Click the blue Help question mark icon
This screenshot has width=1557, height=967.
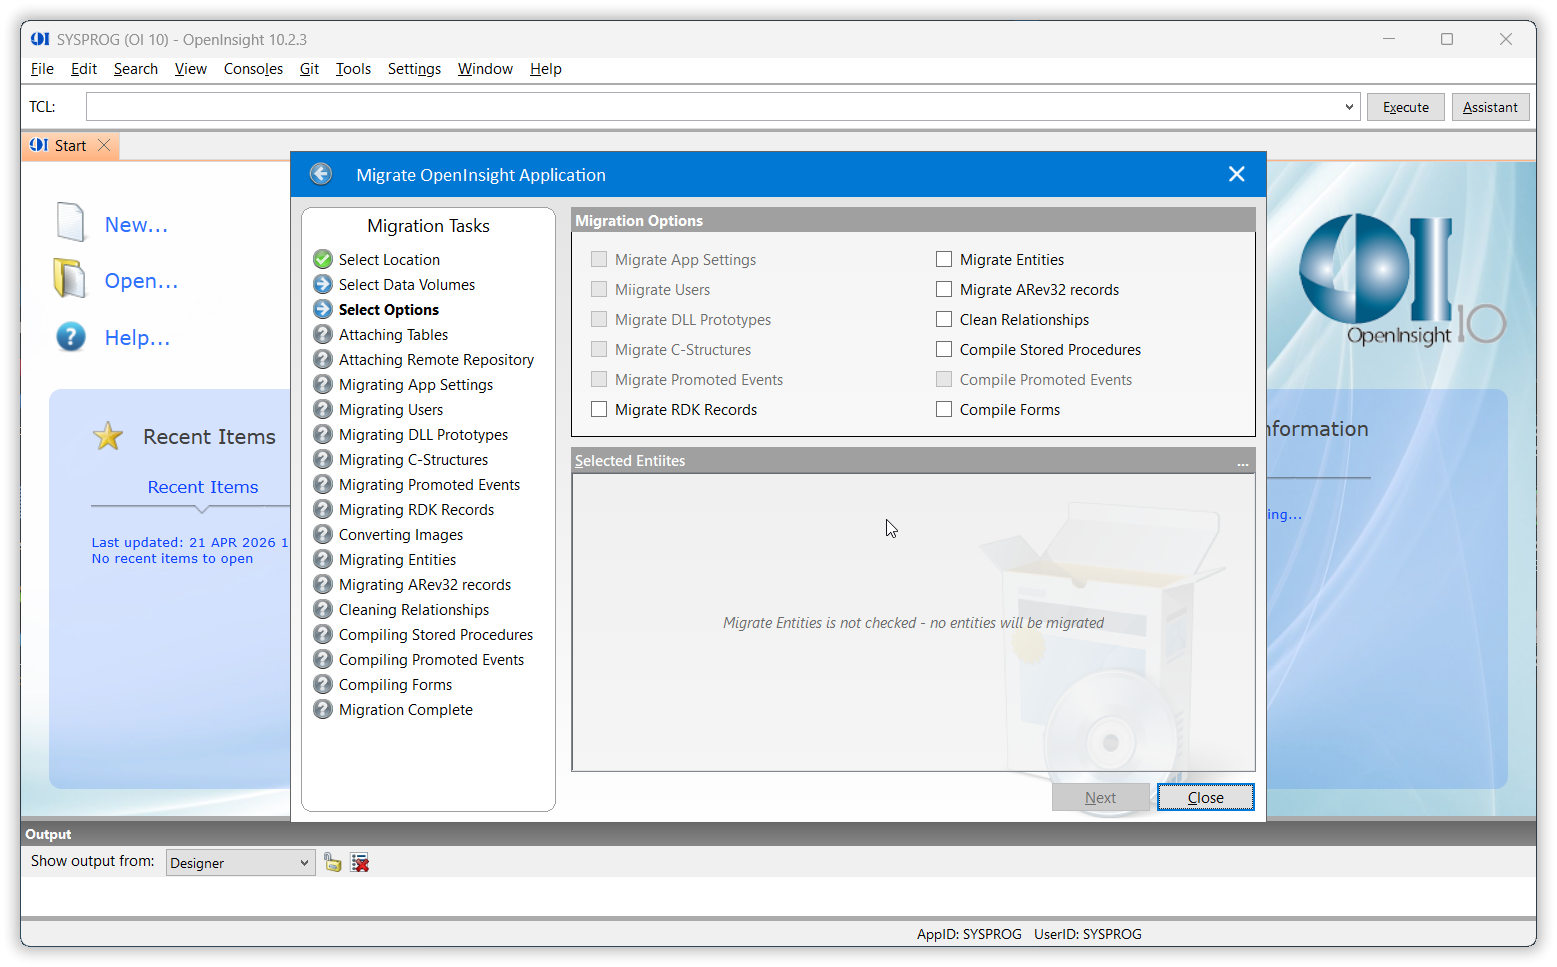(70, 337)
